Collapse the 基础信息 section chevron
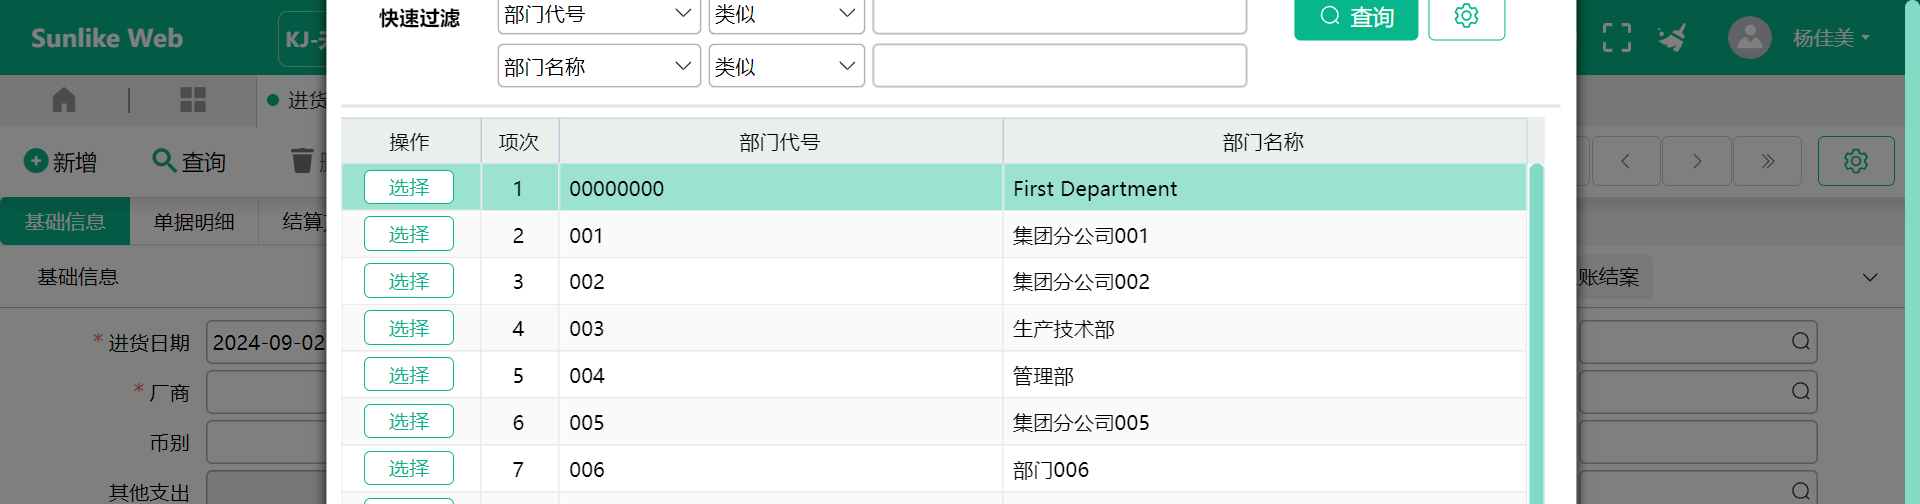 point(1870,277)
